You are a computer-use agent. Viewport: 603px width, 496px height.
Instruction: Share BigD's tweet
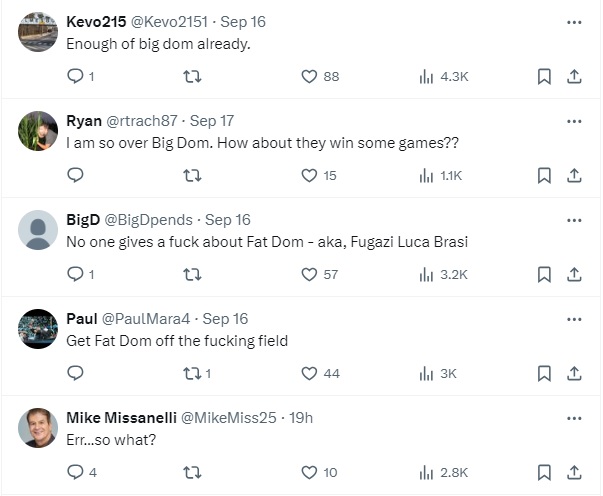coord(574,274)
